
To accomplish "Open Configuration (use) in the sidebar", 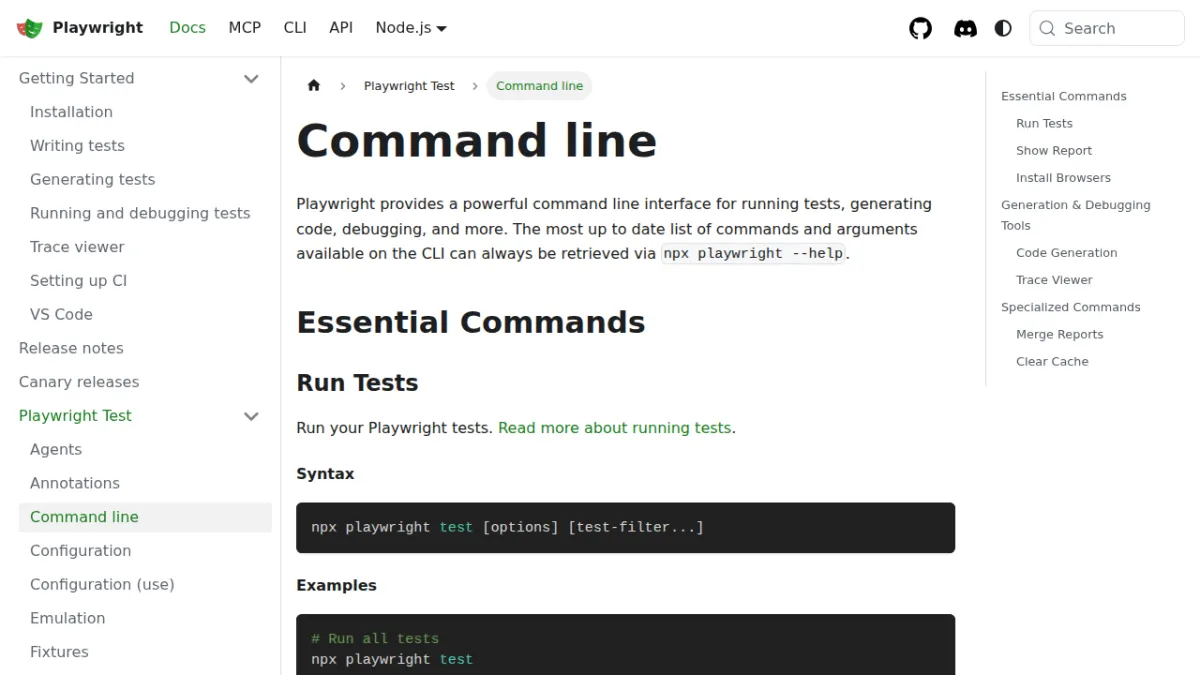I will [102, 584].
